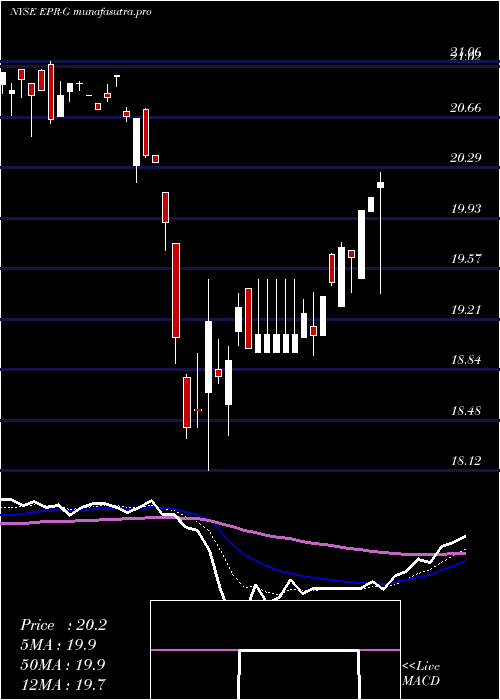The image size is (500, 700).
Task: Click the 18.84 price axis label
Action: tap(466, 359)
